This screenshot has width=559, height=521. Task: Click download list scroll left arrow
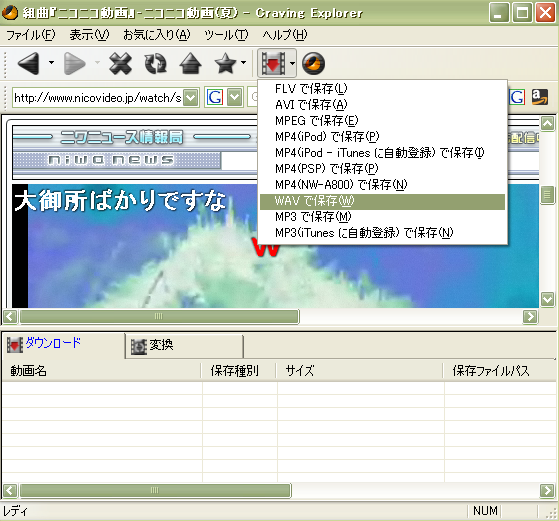[x=10, y=490]
